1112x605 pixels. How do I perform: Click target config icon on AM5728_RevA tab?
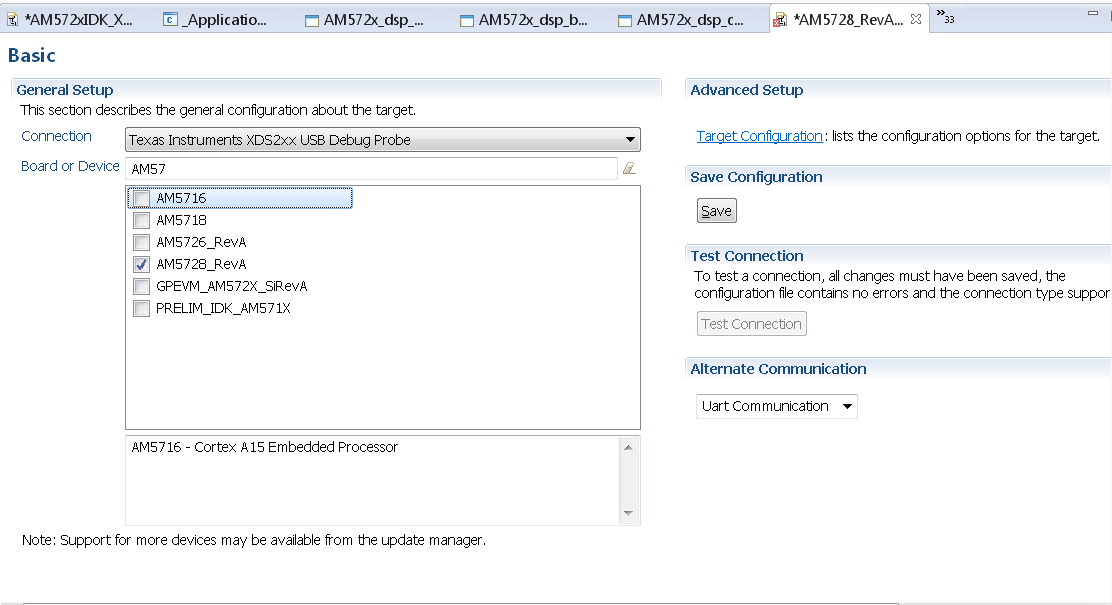pyautogui.click(x=779, y=18)
